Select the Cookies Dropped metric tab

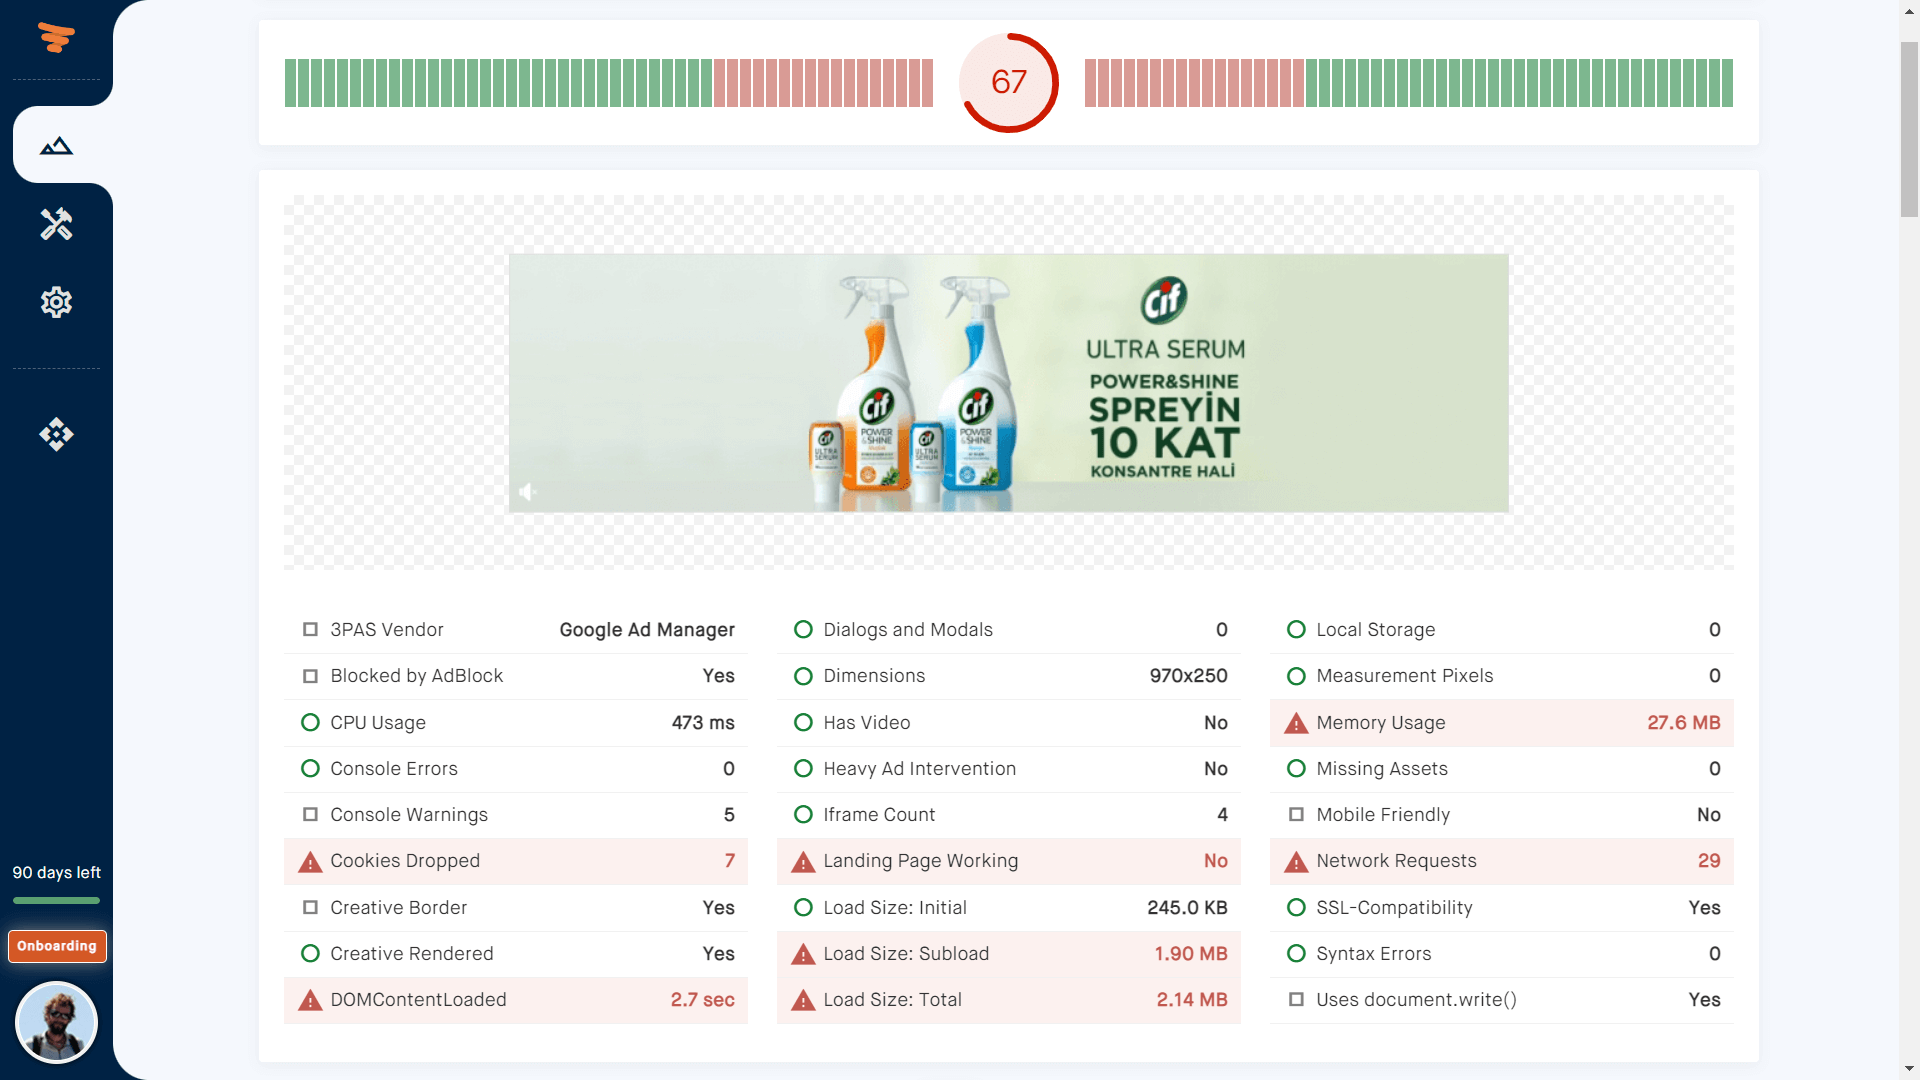(513, 860)
